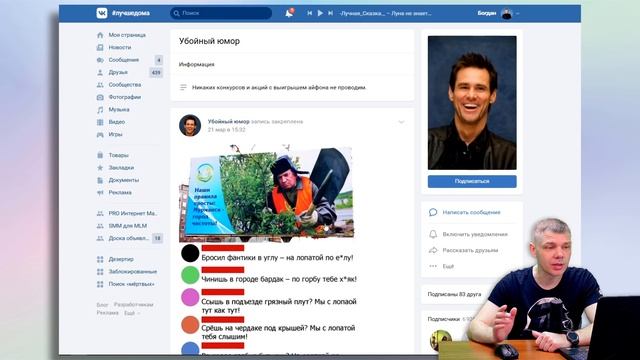Image resolution: width=640 pixels, height=360 pixels.
Task: Click the notifications bell in community actions
Action: [x=433, y=234]
